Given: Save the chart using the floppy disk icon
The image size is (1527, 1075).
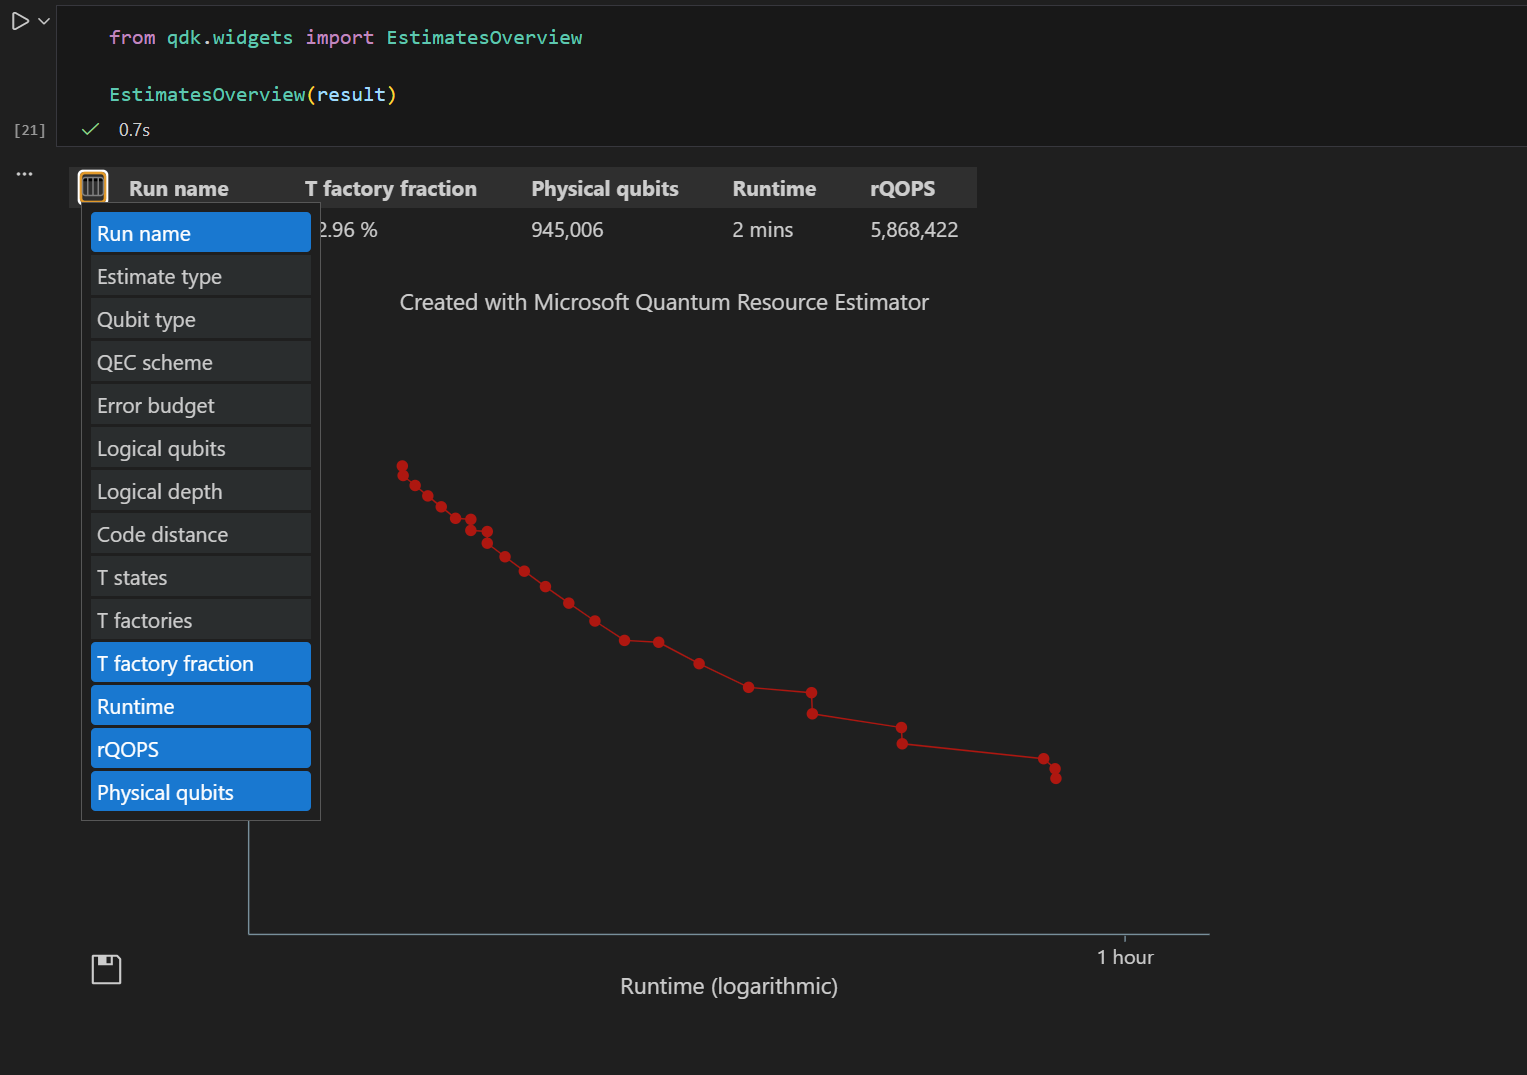Looking at the screenshot, I should coord(105,968).
